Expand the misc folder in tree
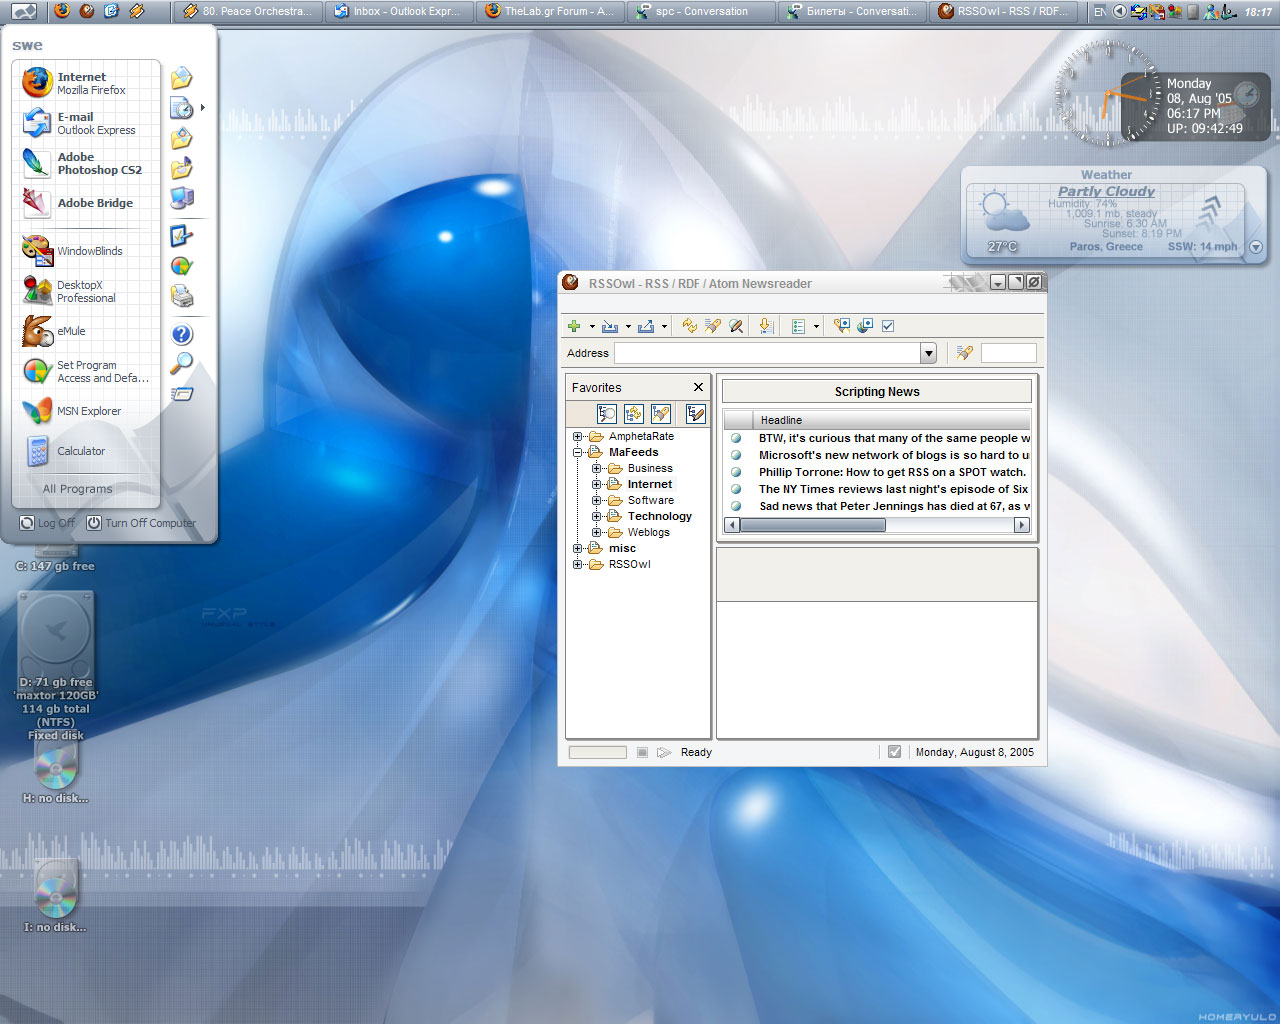This screenshot has height=1024, width=1280. coord(577,548)
